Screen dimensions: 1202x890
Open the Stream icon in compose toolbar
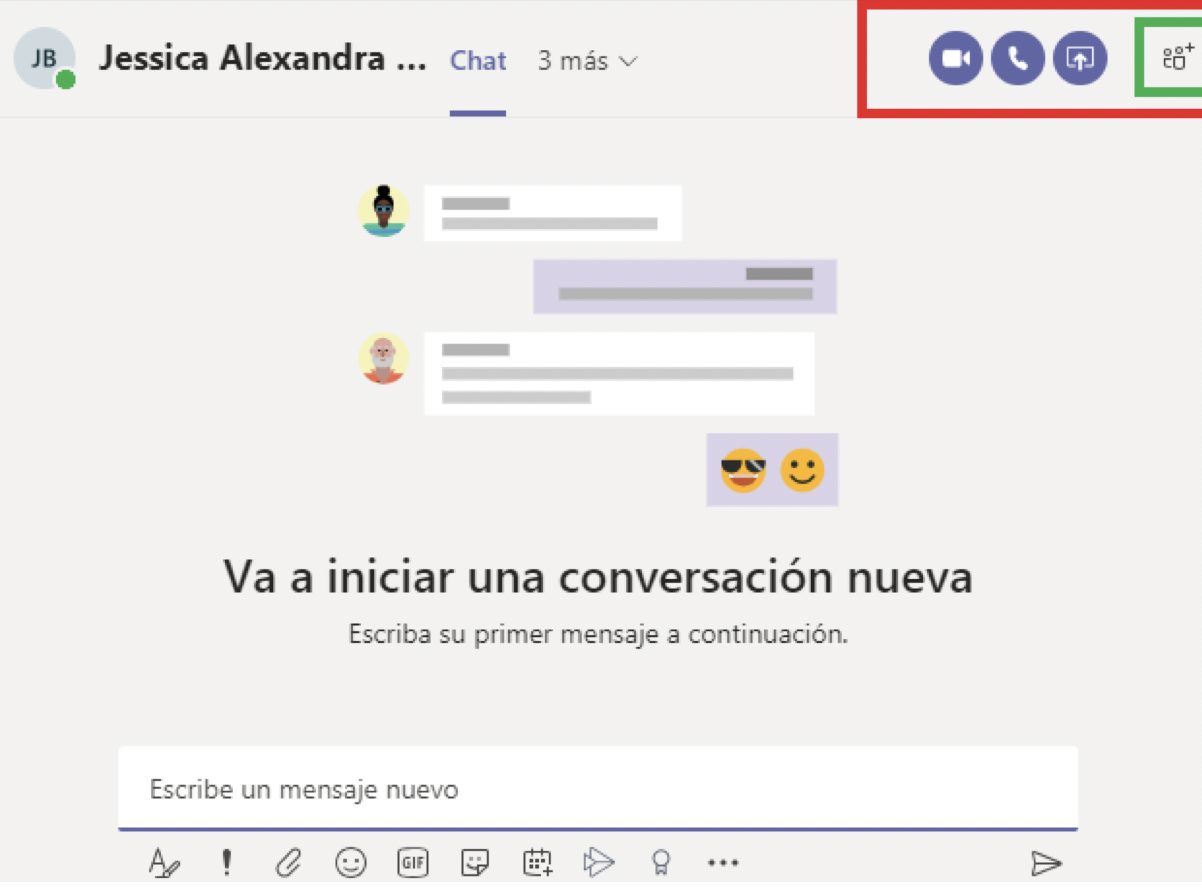[x=598, y=862]
